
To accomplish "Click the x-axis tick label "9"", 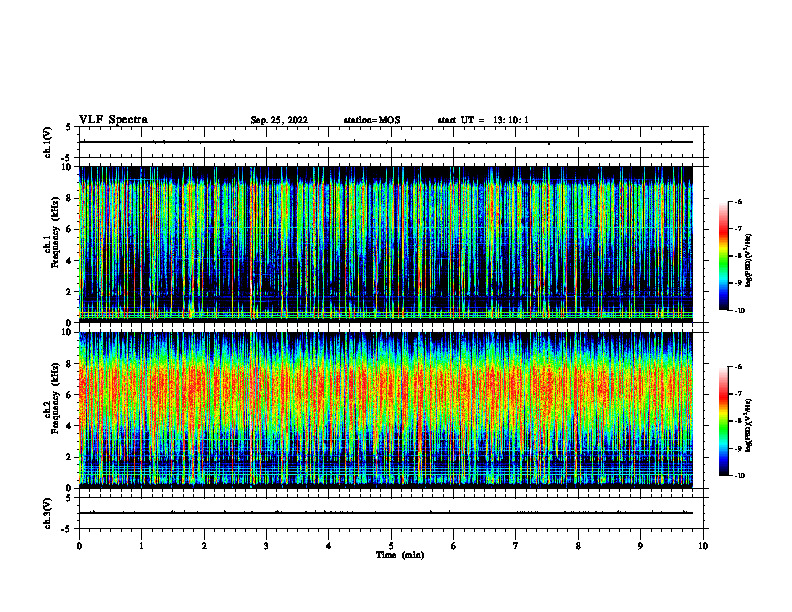I will coord(640,546).
